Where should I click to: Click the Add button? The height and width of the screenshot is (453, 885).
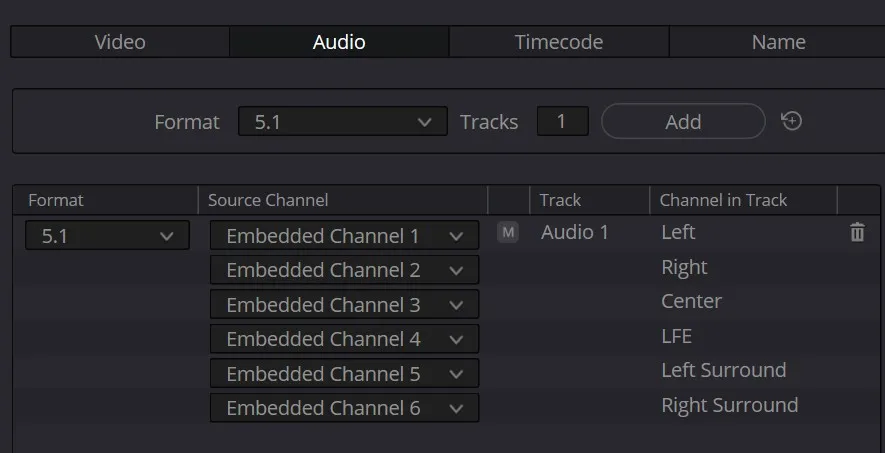click(x=683, y=121)
